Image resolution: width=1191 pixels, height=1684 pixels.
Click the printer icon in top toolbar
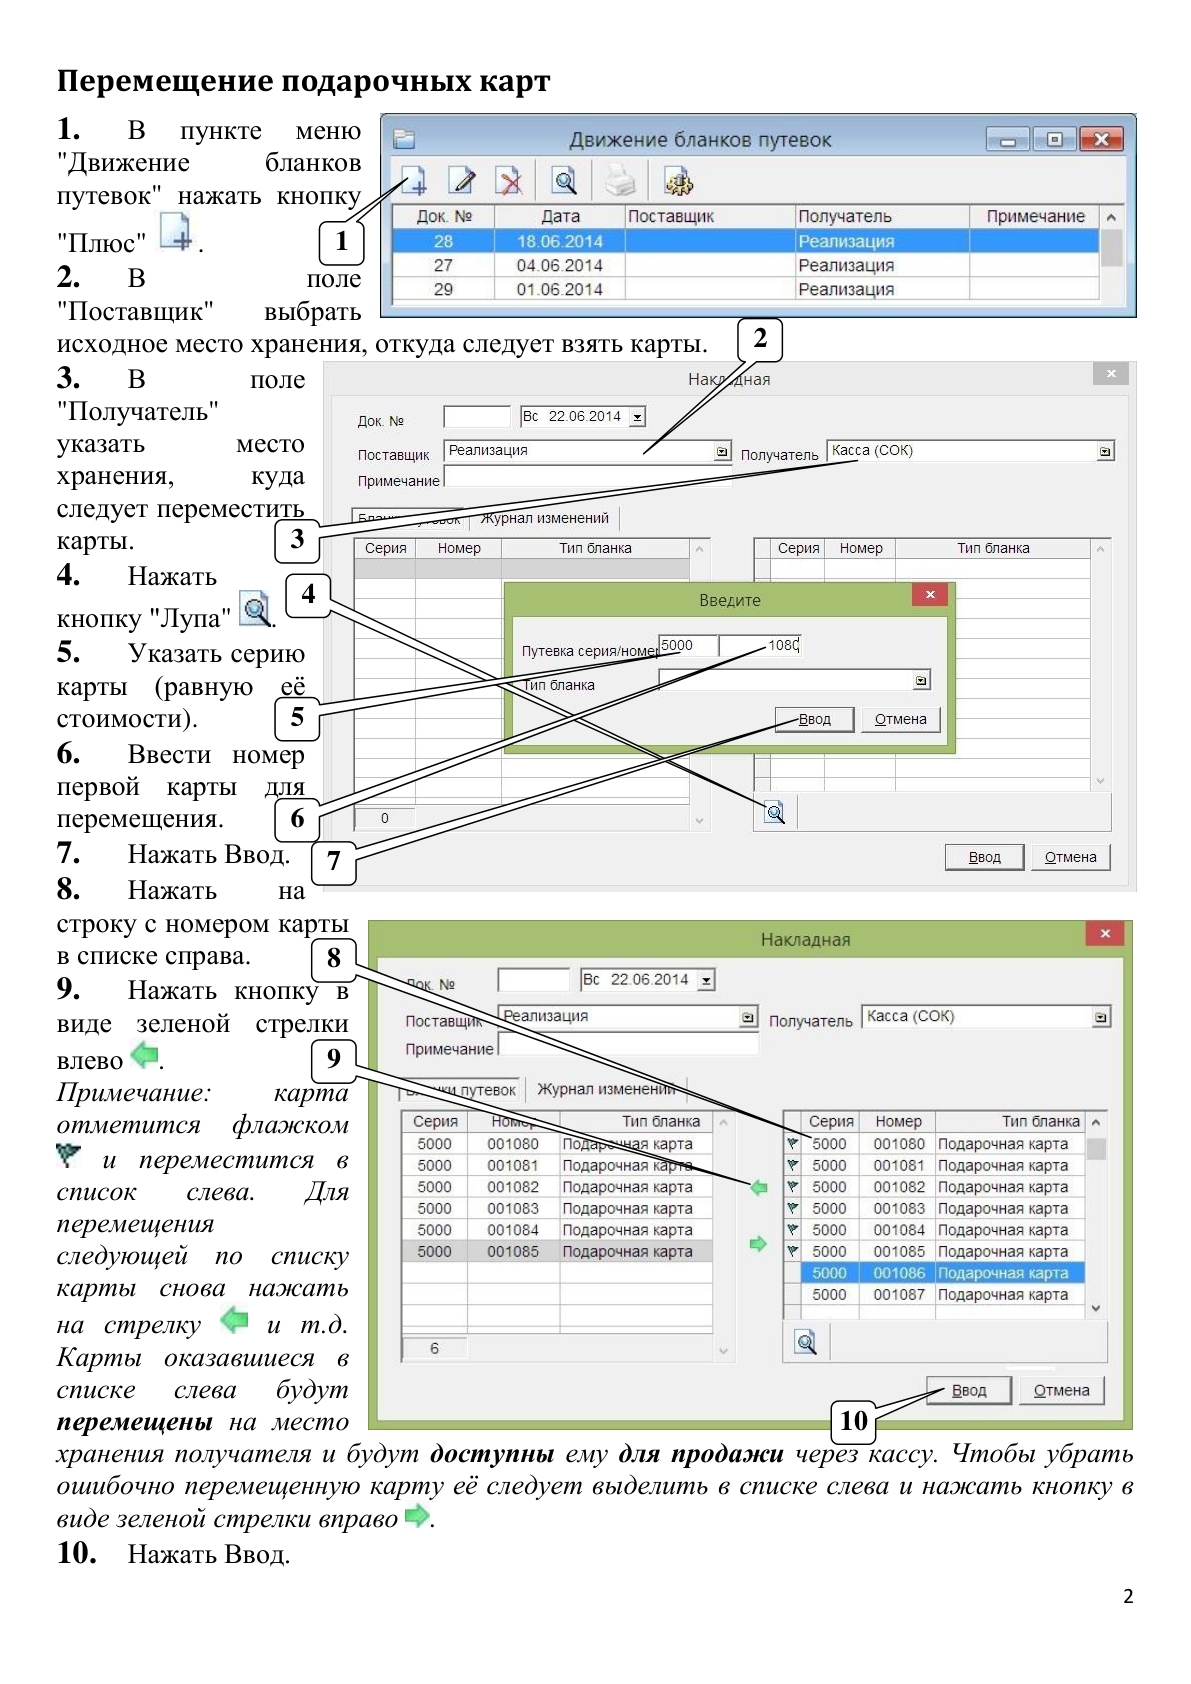click(621, 181)
